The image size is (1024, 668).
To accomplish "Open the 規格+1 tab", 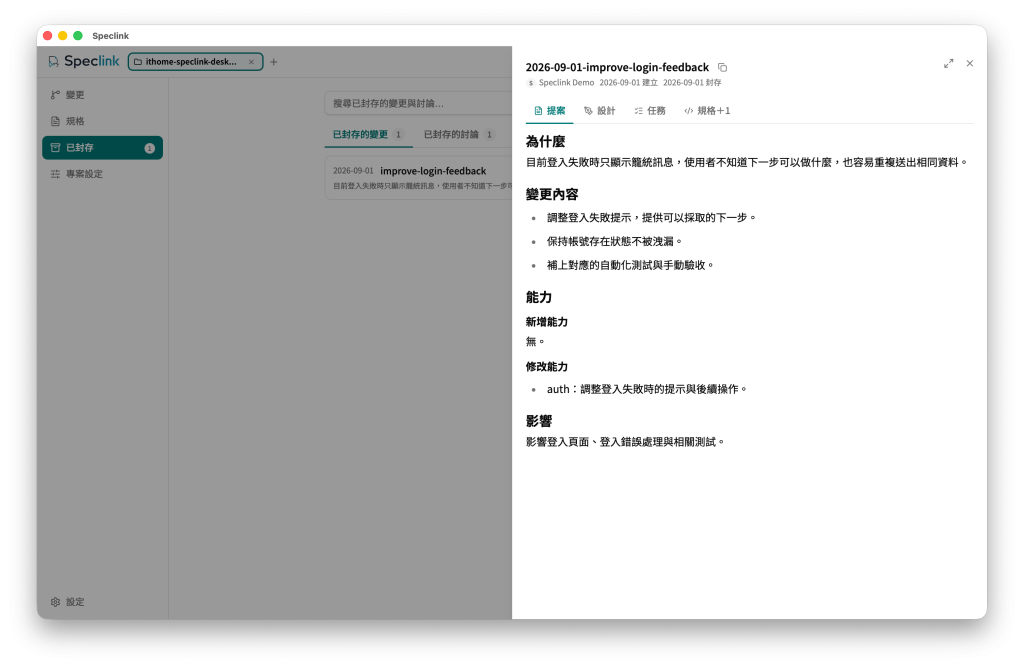I will [x=707, y=111].
